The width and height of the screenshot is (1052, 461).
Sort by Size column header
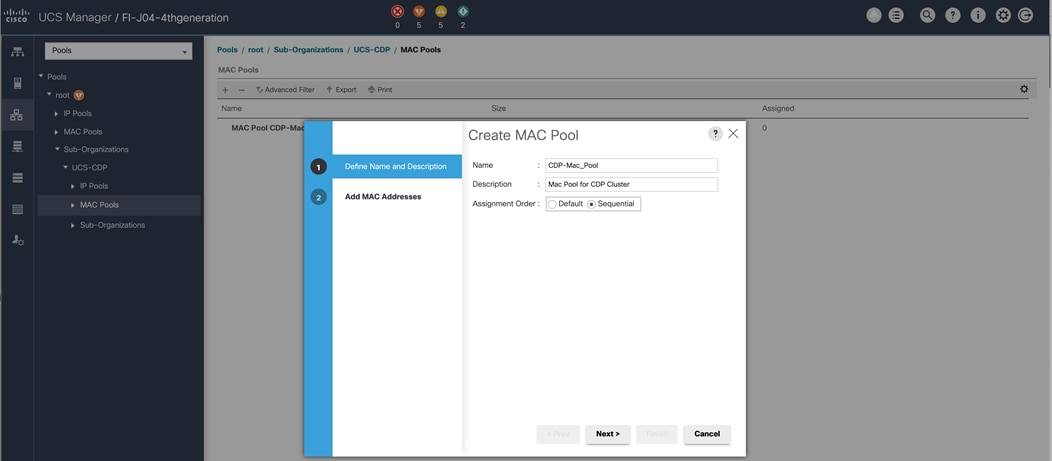coord(498,108)
